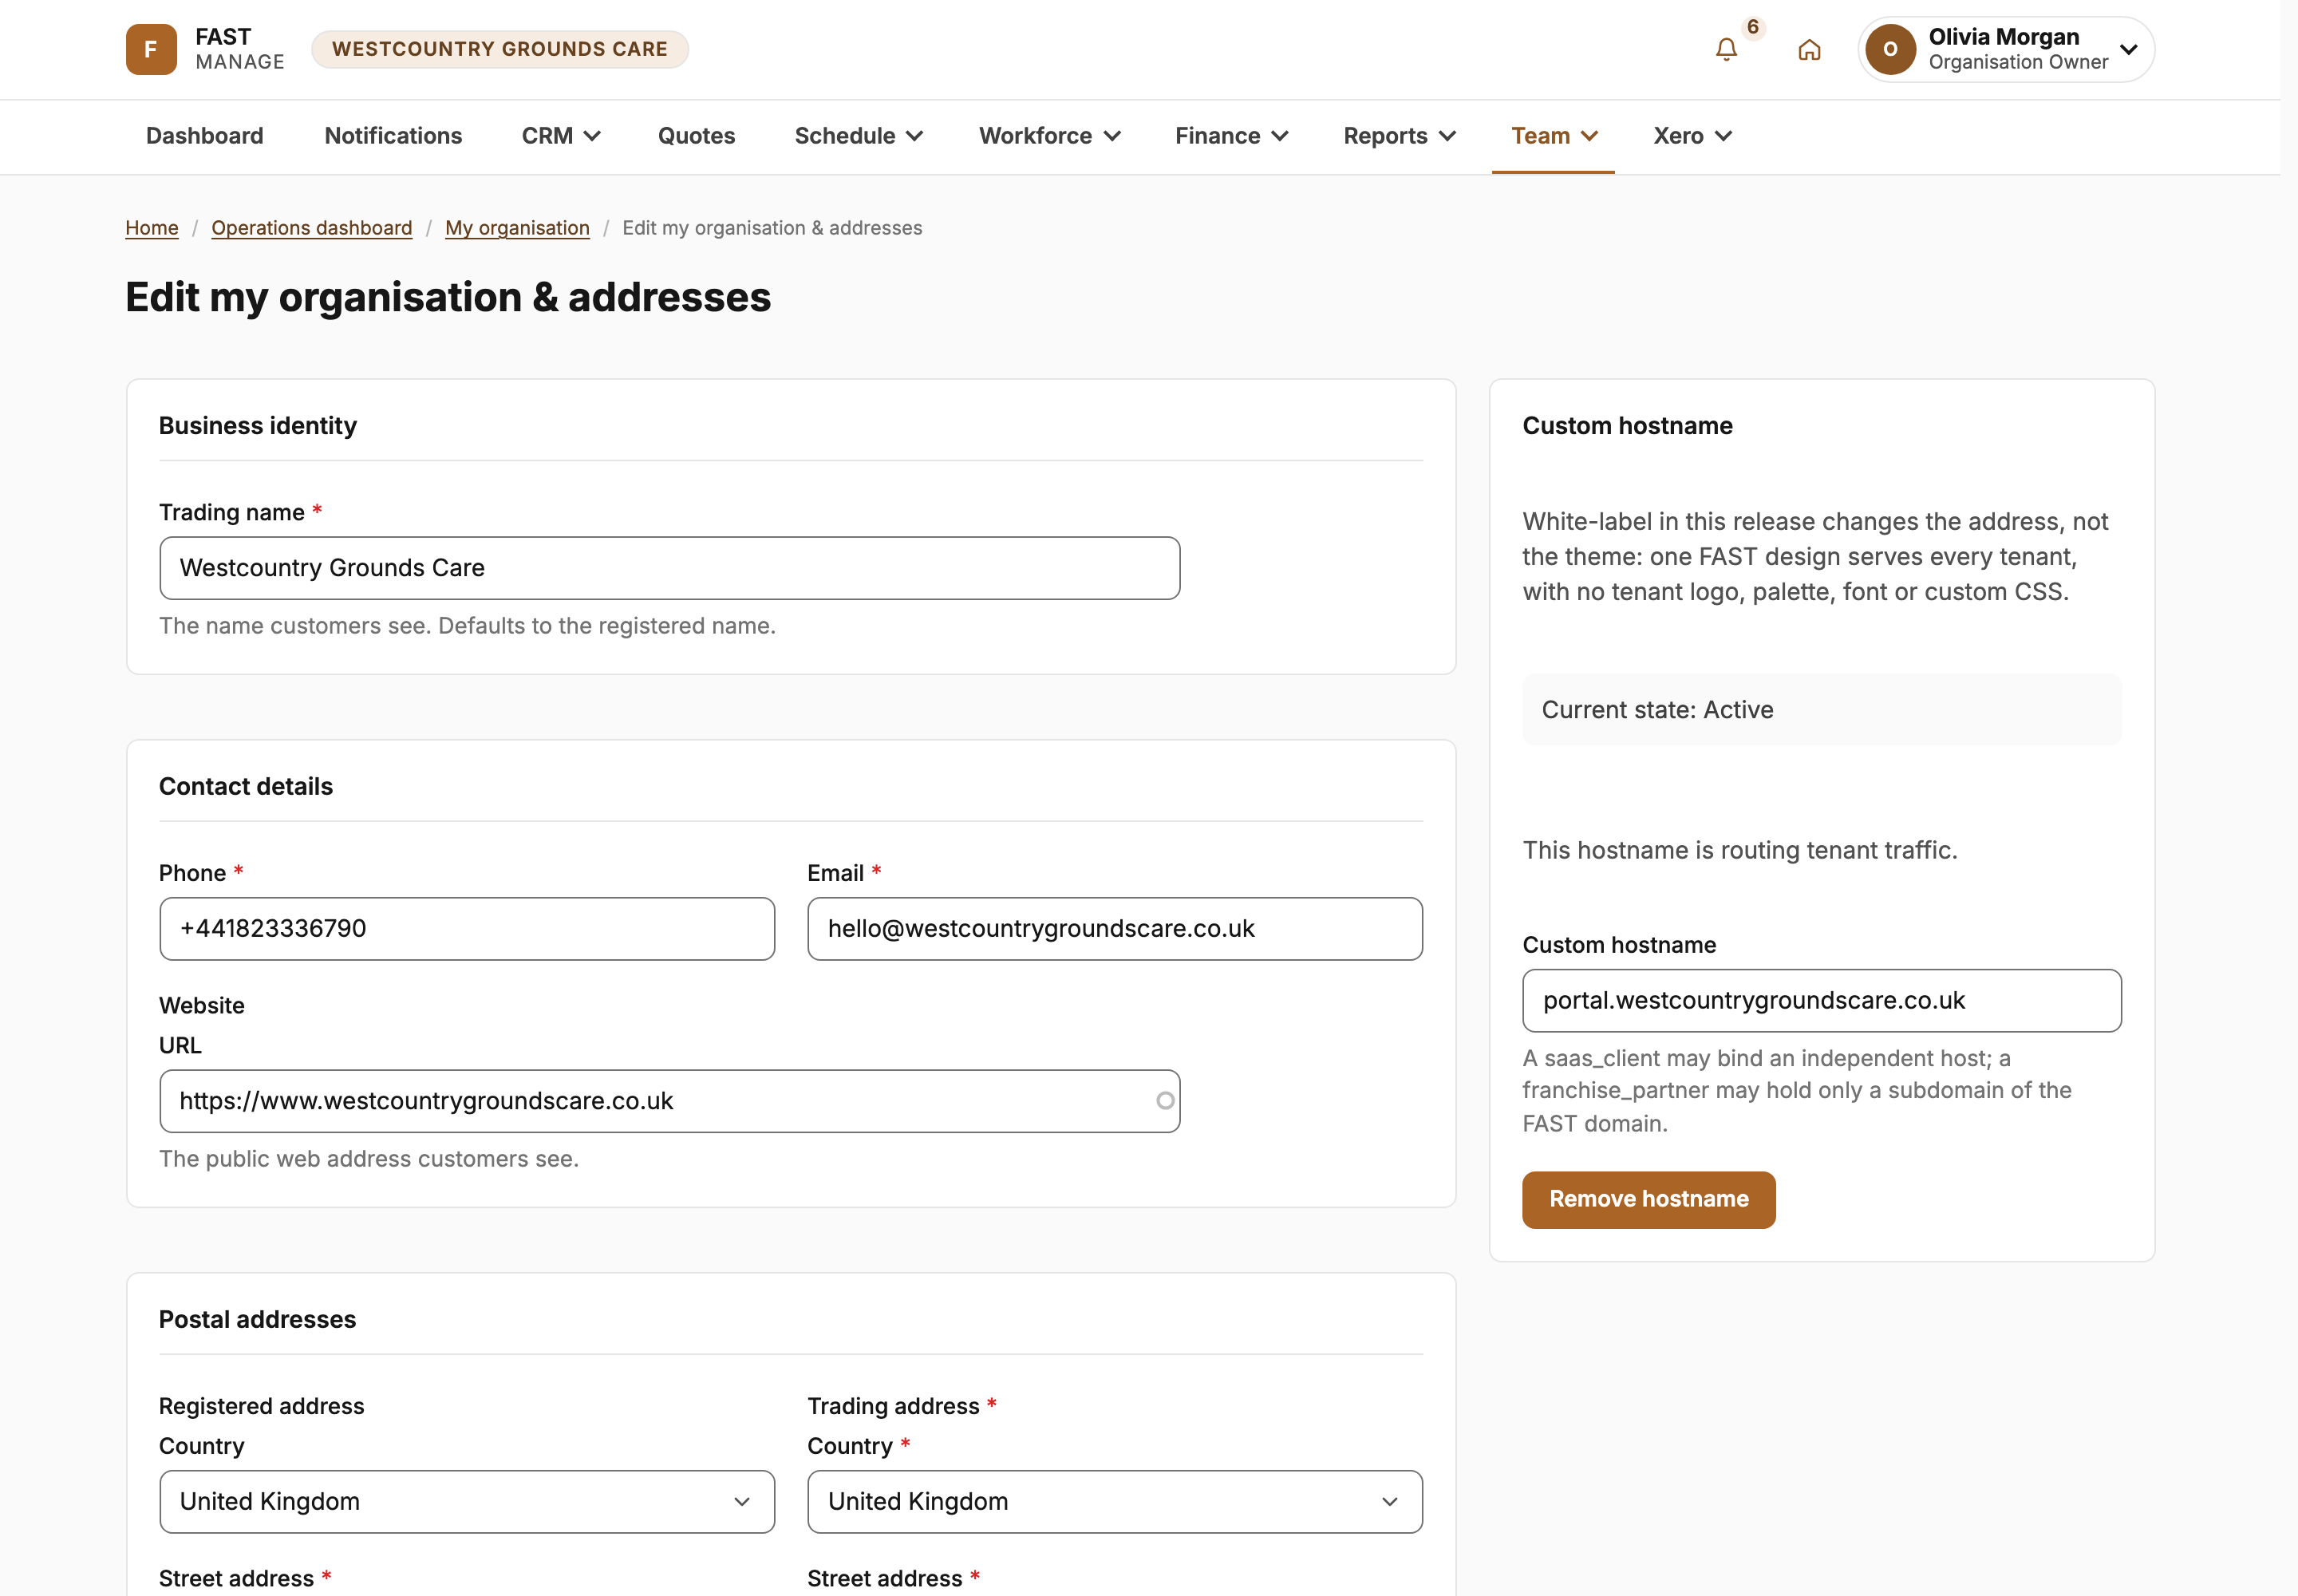Screen dimensions: 2298x1596
Task: Click the home icon in header
Action: [x=1809, y=49]
